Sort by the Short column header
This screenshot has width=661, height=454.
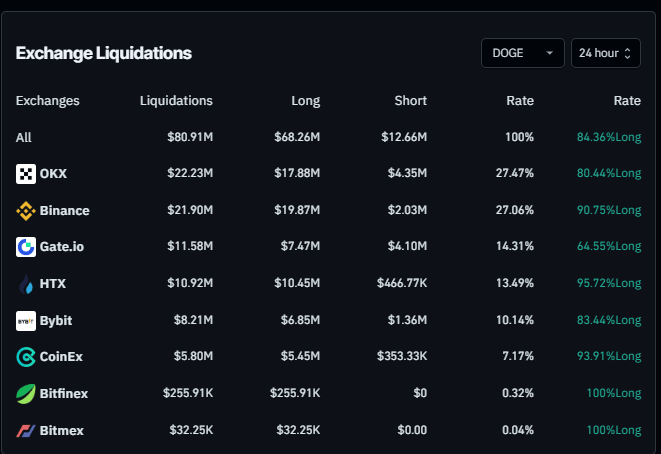[x=410, y=101]
